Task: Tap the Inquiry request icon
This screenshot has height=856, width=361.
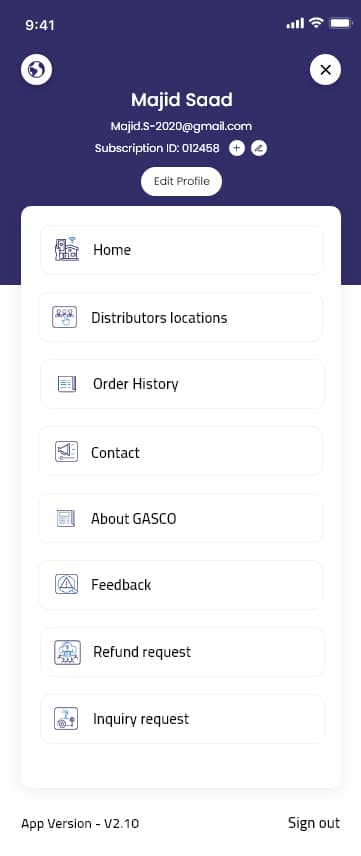Action: (66, 718)
